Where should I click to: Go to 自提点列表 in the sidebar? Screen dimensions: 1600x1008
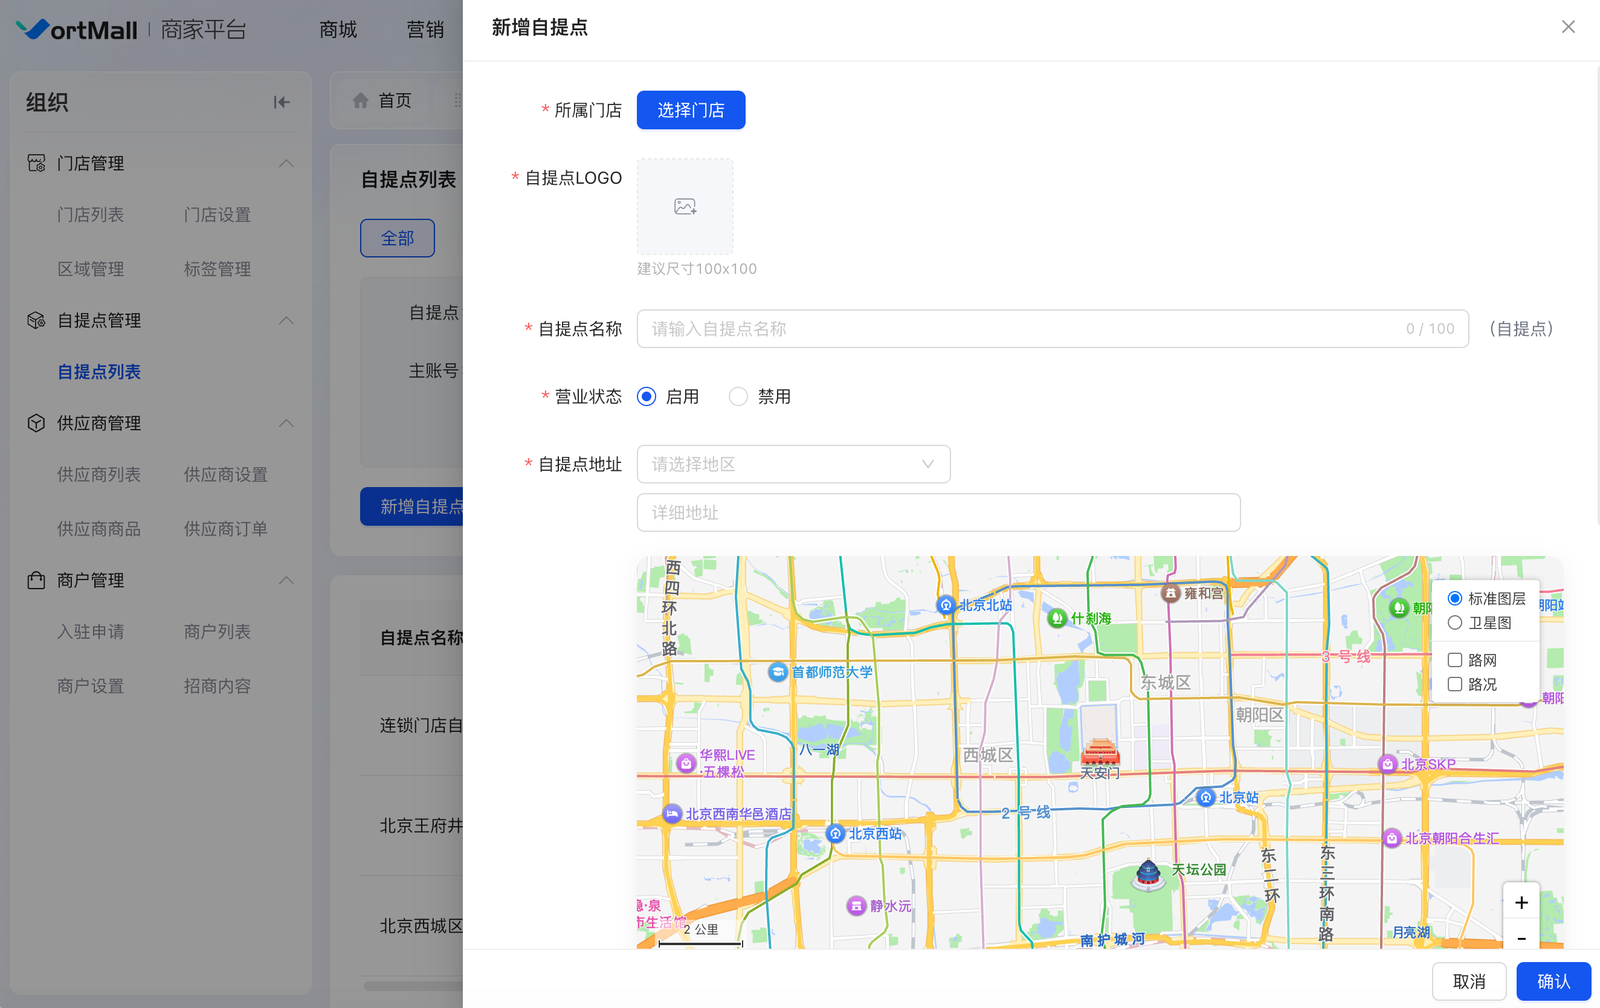click(x=99, y=372)
